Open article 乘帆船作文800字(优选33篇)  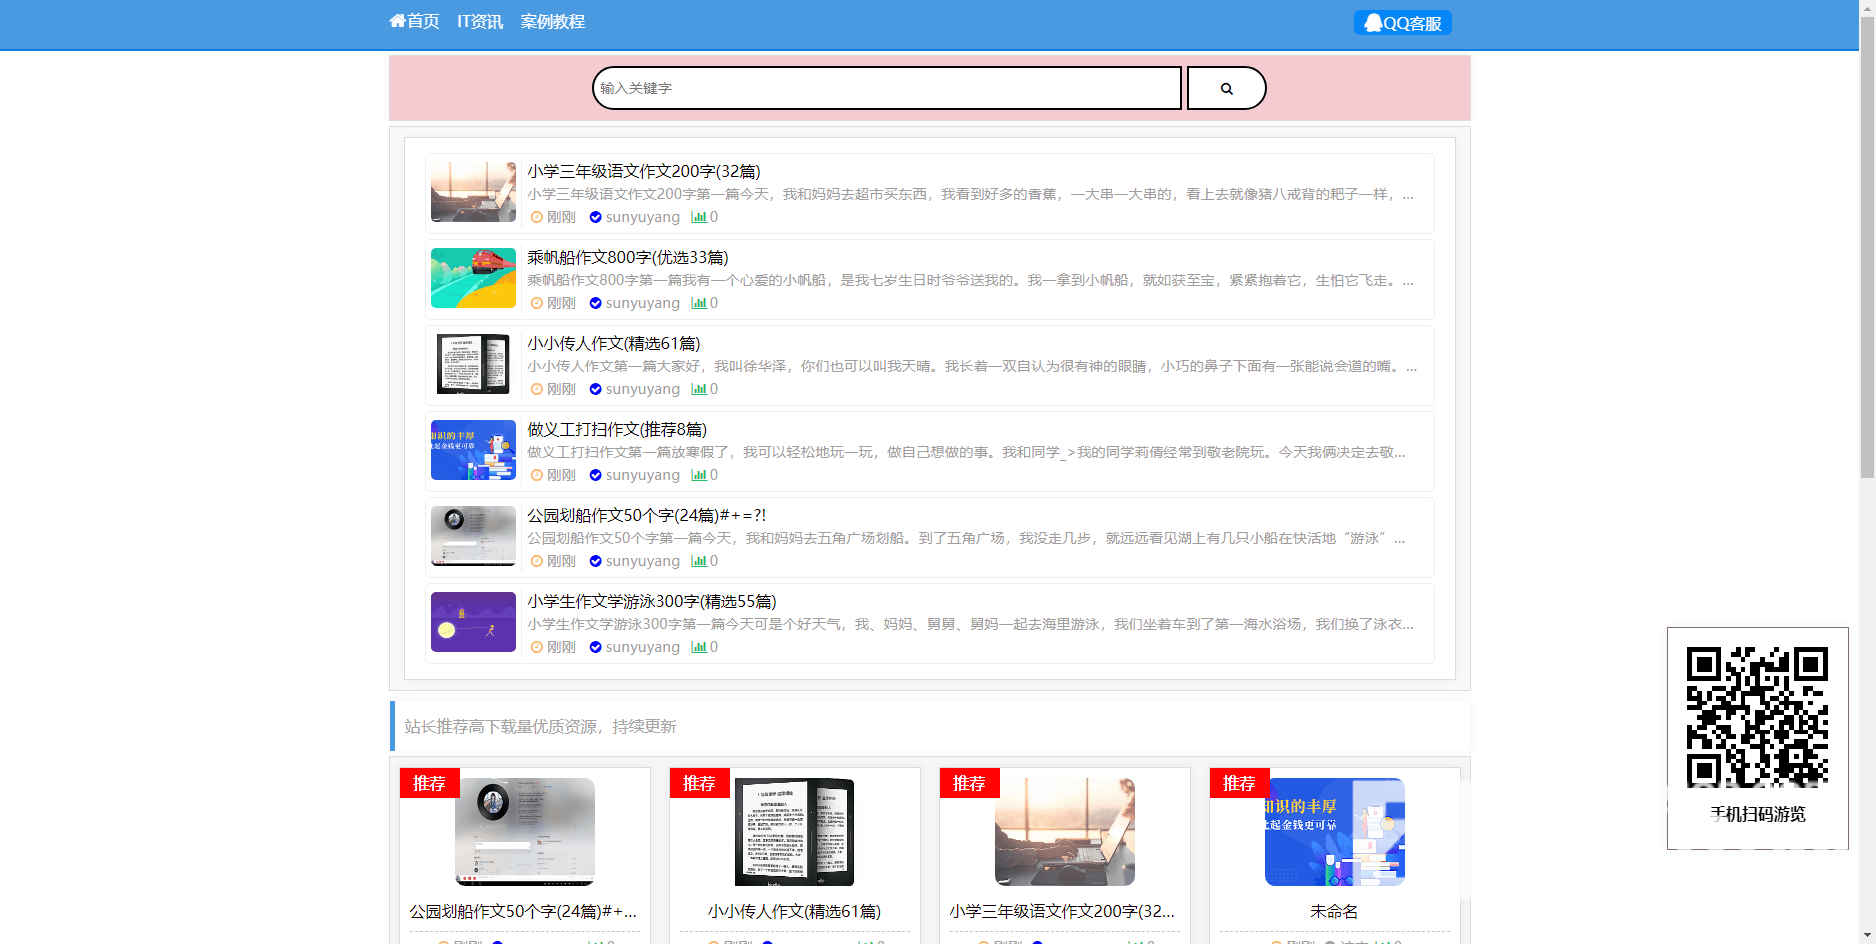[628, 258]
